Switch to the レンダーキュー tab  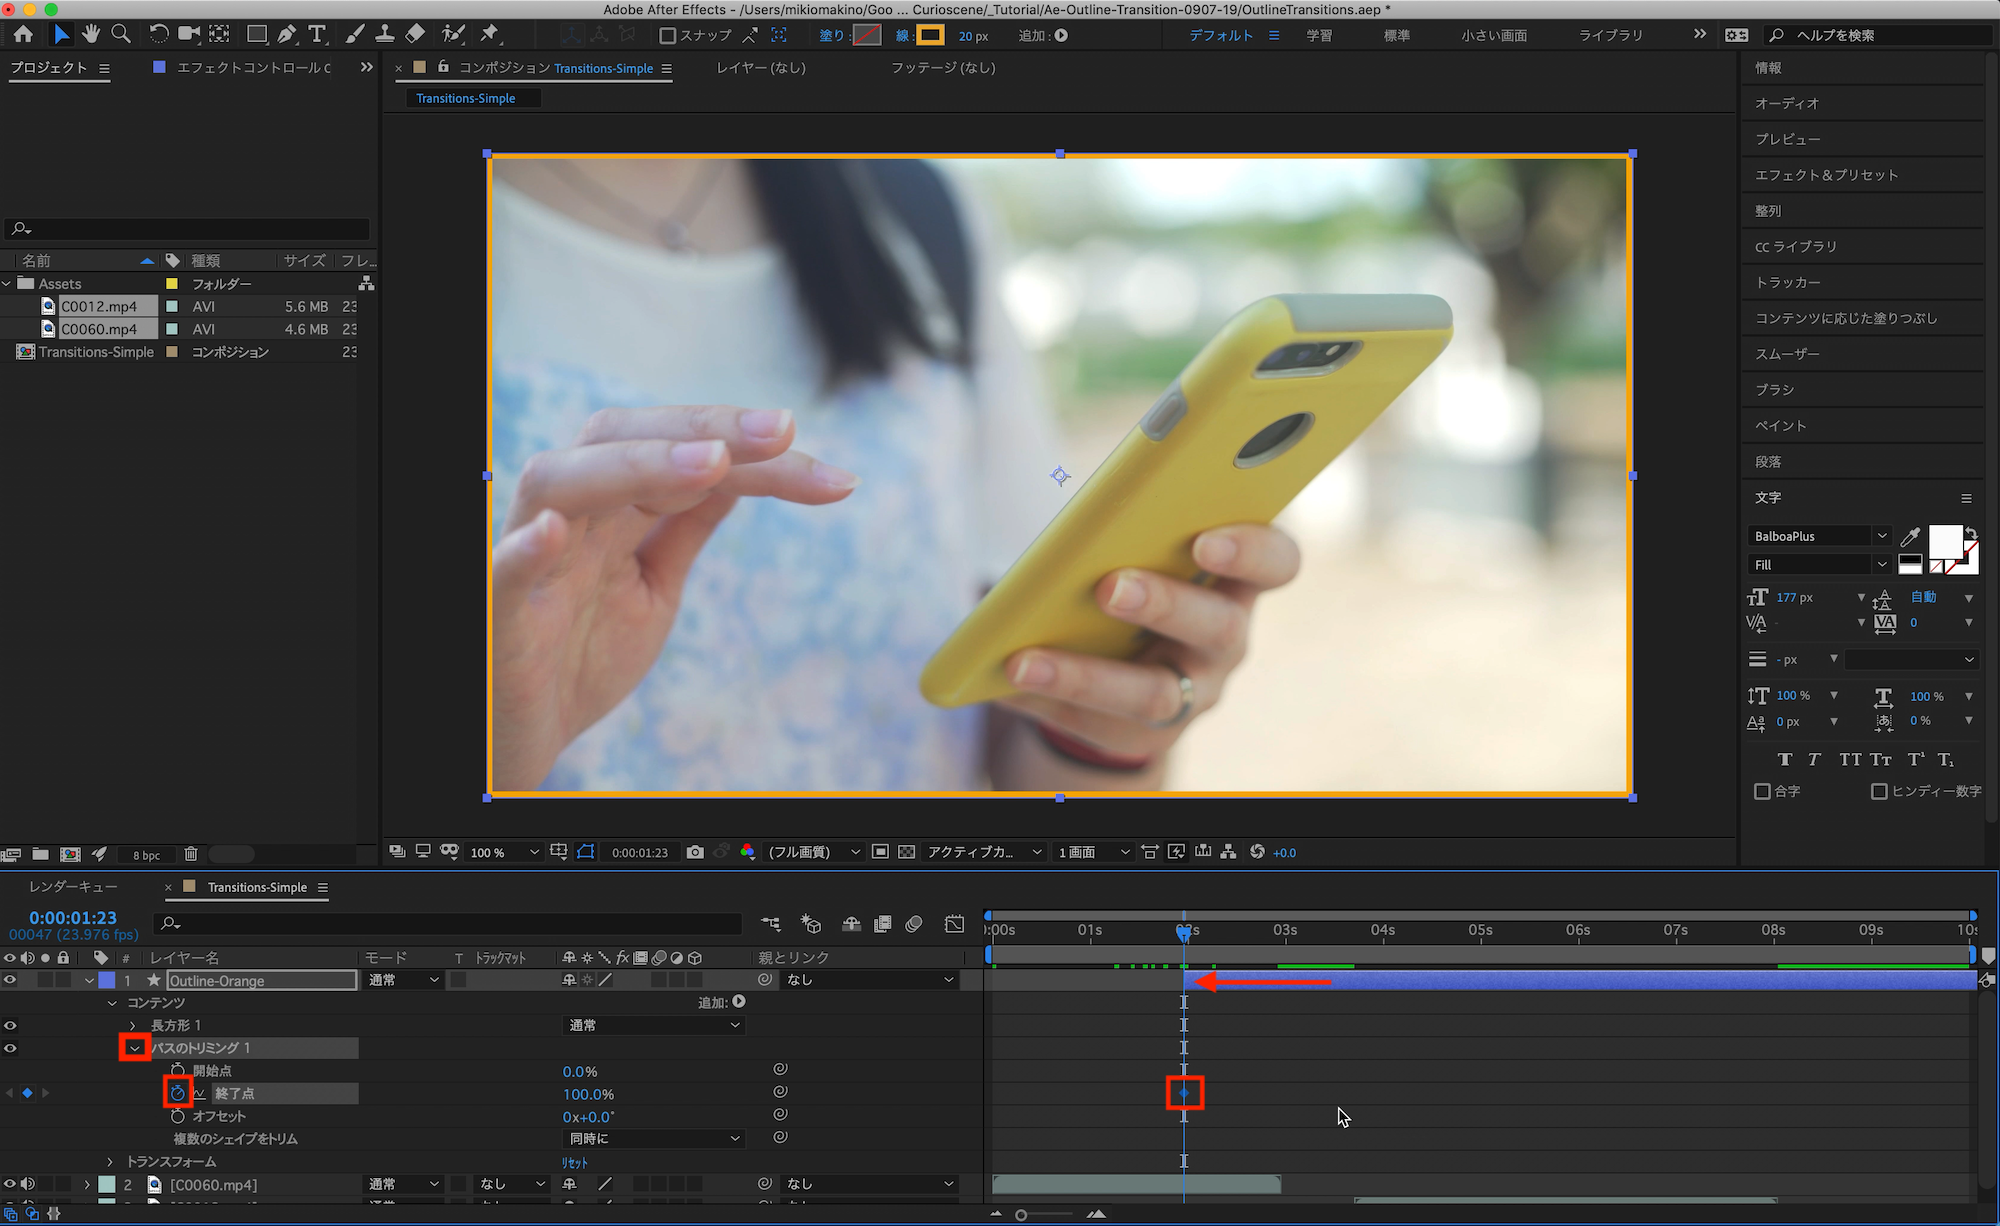73,887
